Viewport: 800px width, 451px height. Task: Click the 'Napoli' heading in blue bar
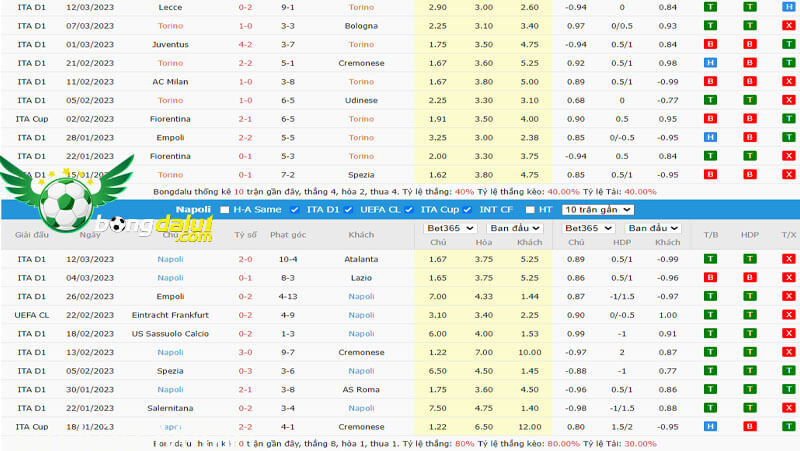tap(193, 209)
